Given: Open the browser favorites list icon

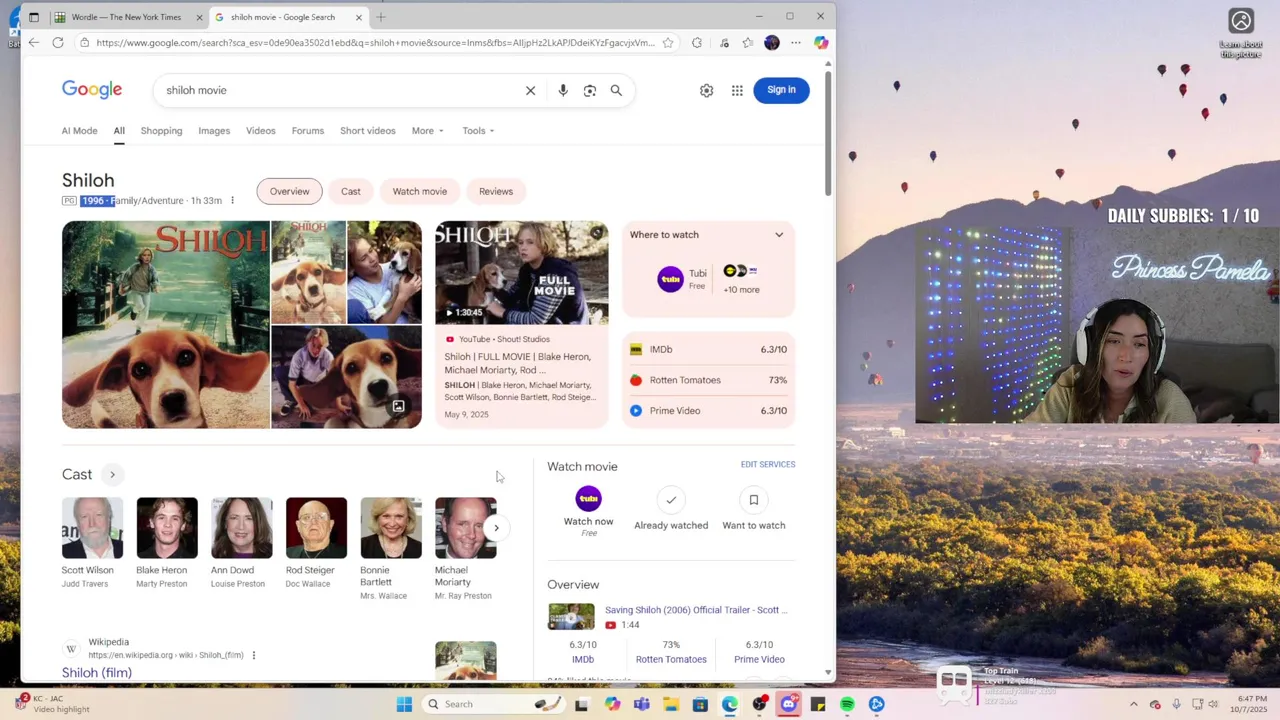Looking at the screenshot, I should click(x=747, y=43).
